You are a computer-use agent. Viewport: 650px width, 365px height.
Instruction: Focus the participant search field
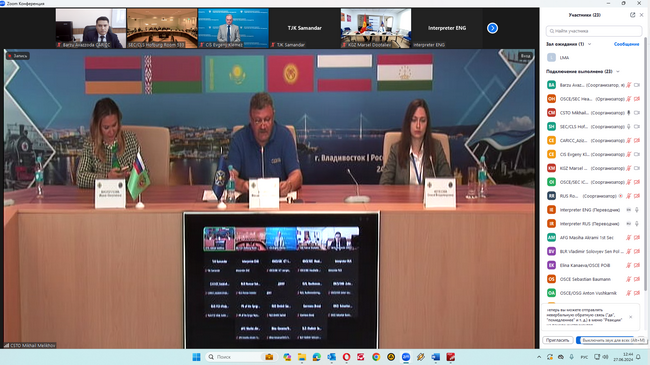[x=594, y=31]
